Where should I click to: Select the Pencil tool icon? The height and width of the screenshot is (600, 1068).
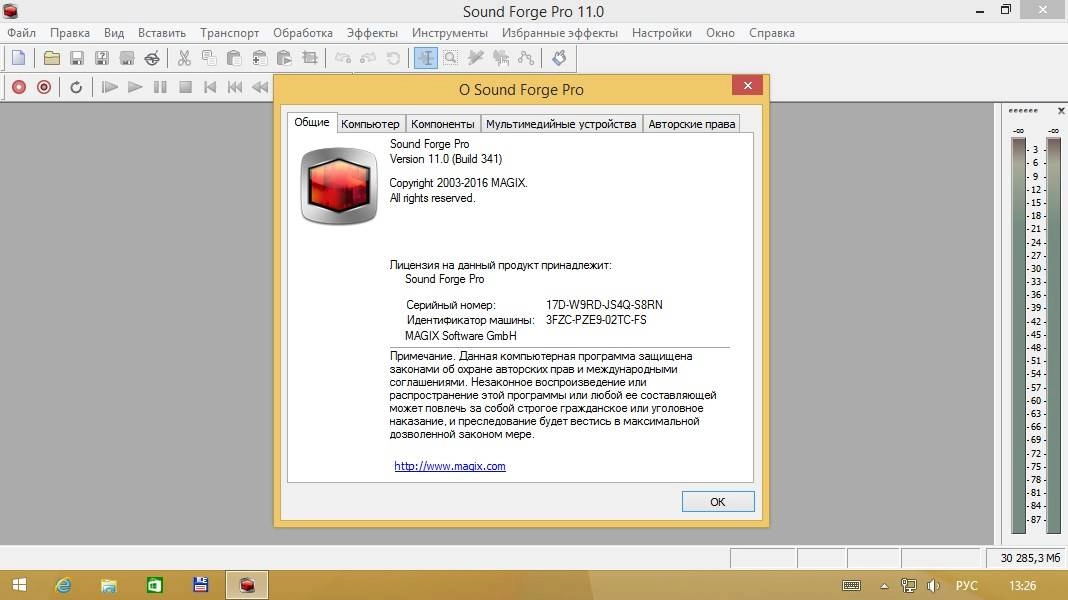475,58
